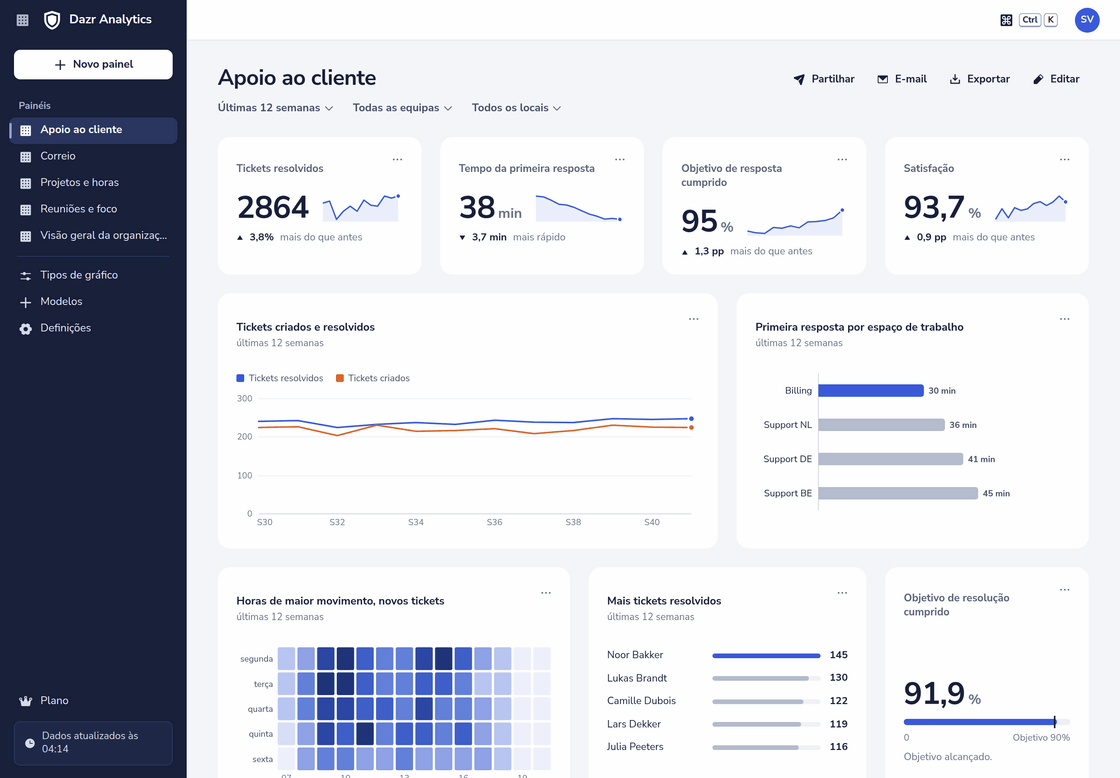Click the Satisfação sparkline chart

1031,207
